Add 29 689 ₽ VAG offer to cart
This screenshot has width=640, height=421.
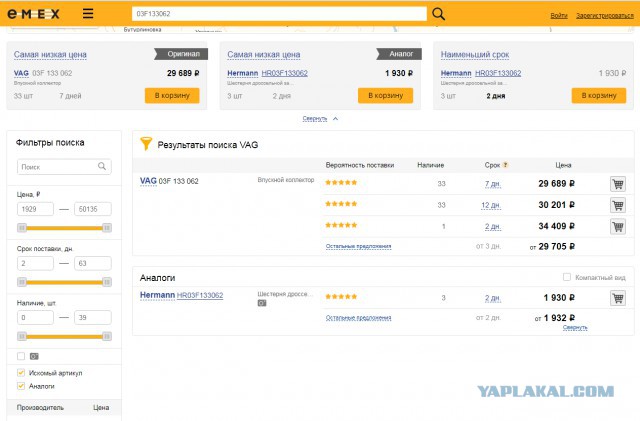pos(618,184)
